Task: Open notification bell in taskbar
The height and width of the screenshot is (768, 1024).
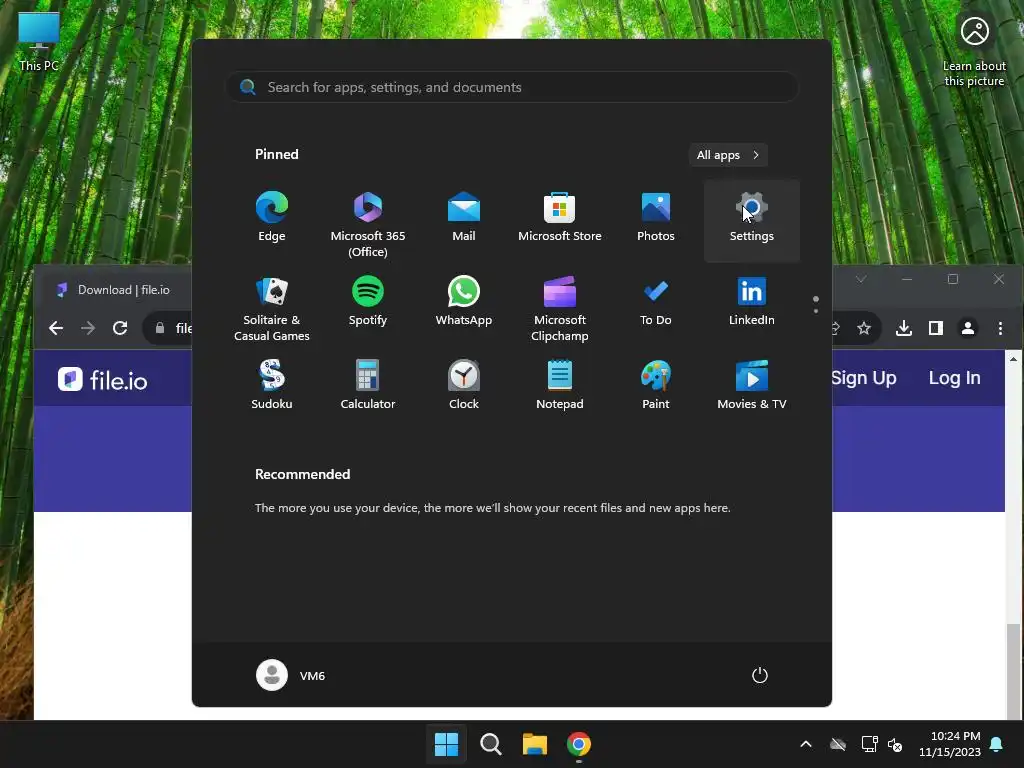Action: point(997,744)
